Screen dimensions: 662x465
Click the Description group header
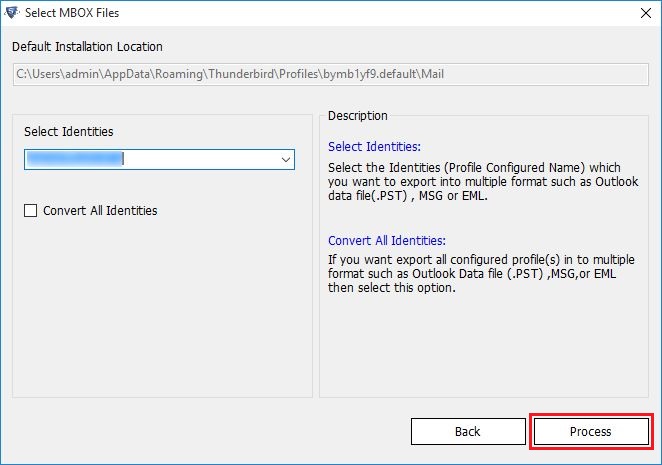pyautogui.click(x=357, y=116)
